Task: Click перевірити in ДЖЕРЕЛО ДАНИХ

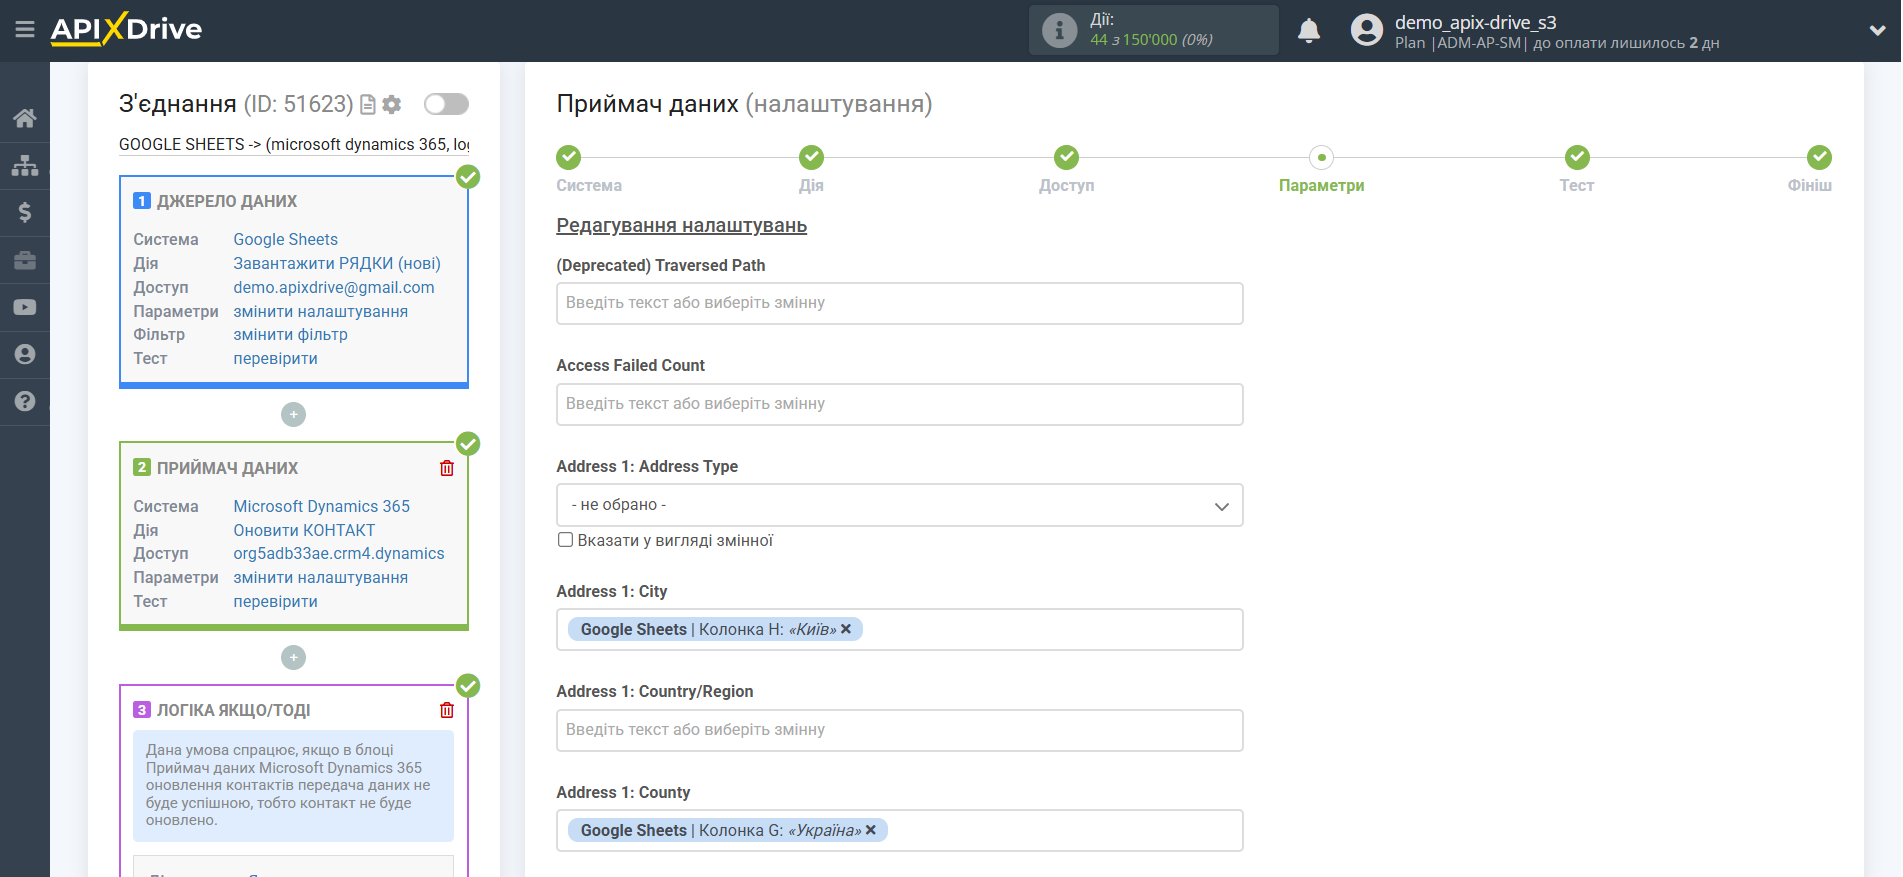Action: pyautogui.click(x=275, y=358)
